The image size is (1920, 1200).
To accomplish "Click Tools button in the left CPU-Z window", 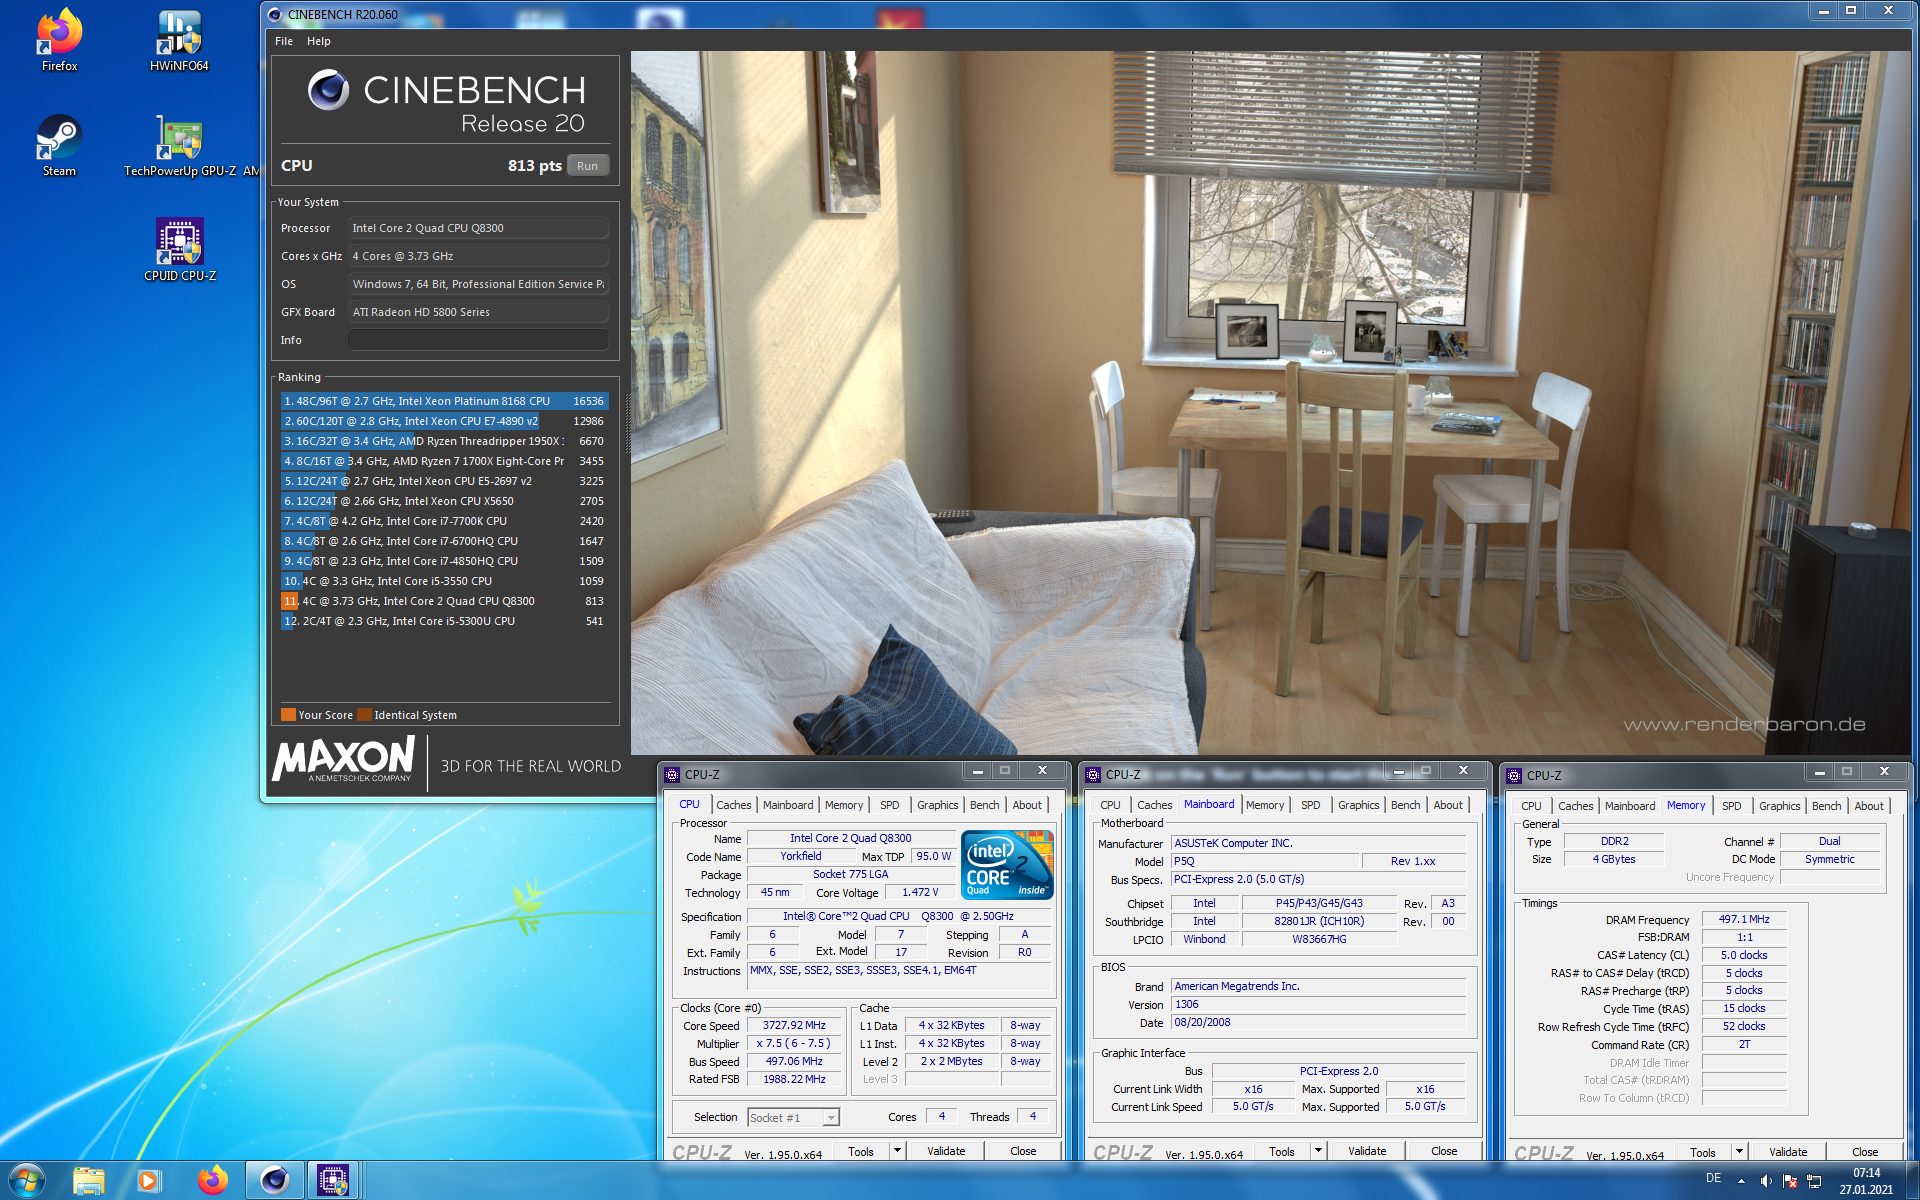I will pyautogui.click(x=861, y=1151).
